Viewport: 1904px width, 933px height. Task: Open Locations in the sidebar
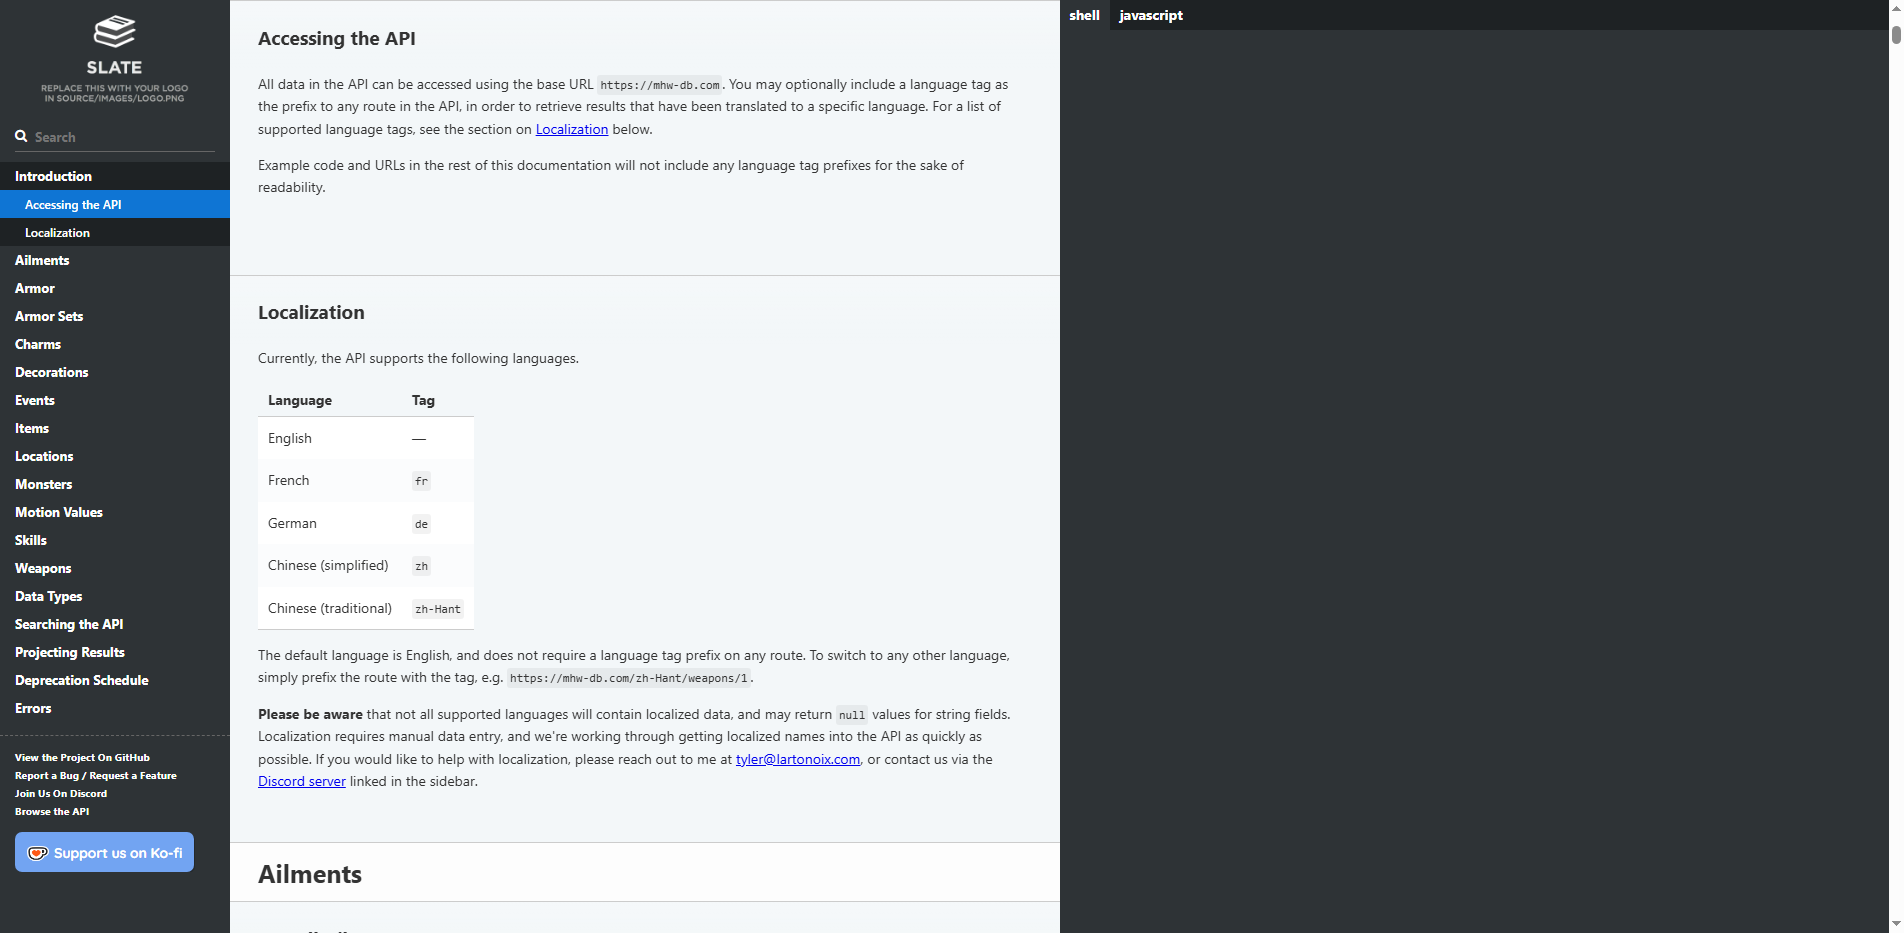point(115,456)
